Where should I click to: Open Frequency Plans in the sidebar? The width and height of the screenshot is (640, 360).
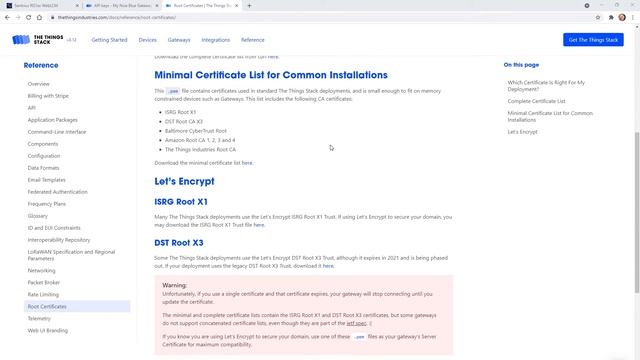click(47, 204)
